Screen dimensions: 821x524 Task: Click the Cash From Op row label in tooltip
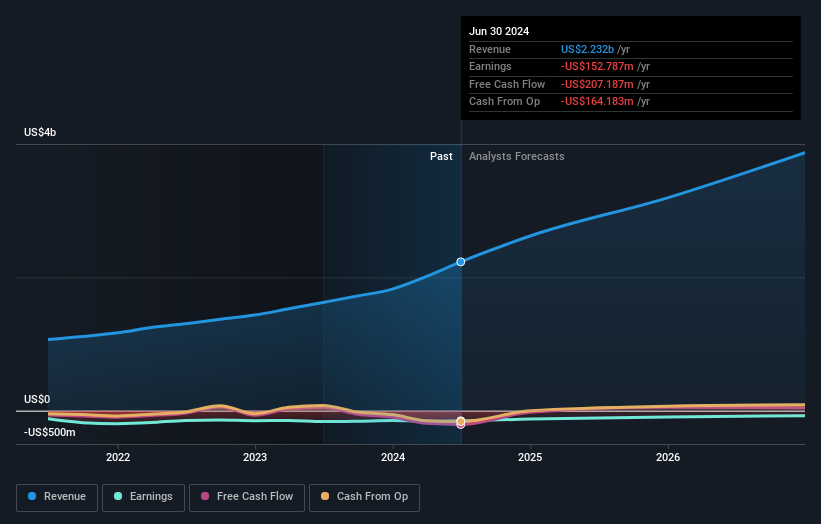click(x=504, y=102)
